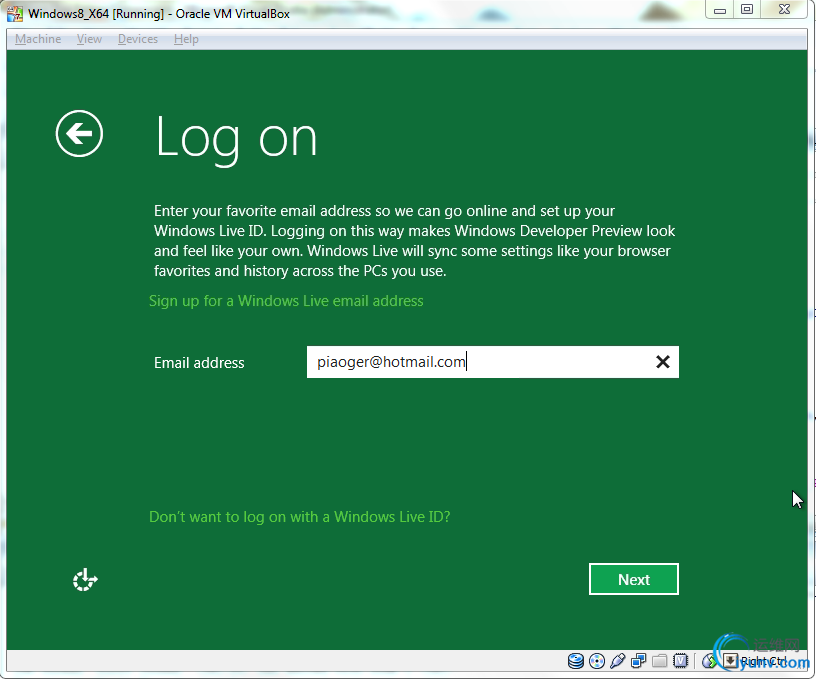This screenshot has width=816, height=679.
Task: Click the USB devices status icon
Action: tap(618, 661)
